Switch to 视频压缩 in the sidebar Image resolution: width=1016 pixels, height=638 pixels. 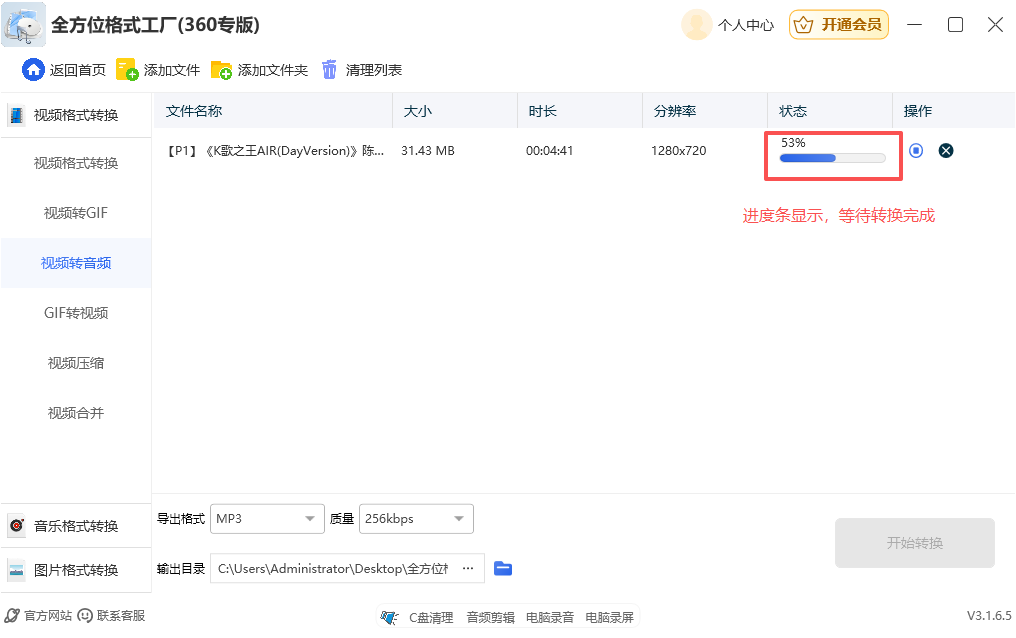[x=76, y=363]
